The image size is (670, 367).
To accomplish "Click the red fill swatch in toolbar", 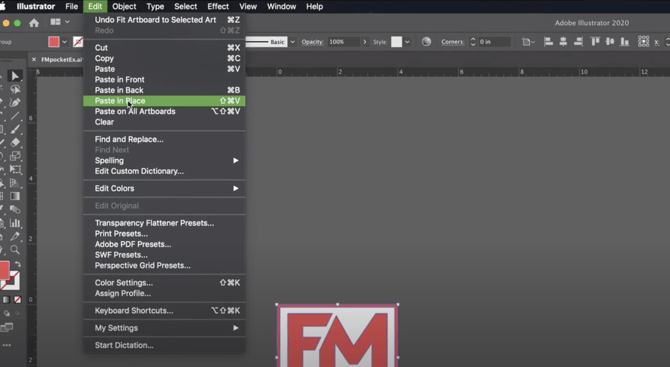I will (x=4, y=271).
